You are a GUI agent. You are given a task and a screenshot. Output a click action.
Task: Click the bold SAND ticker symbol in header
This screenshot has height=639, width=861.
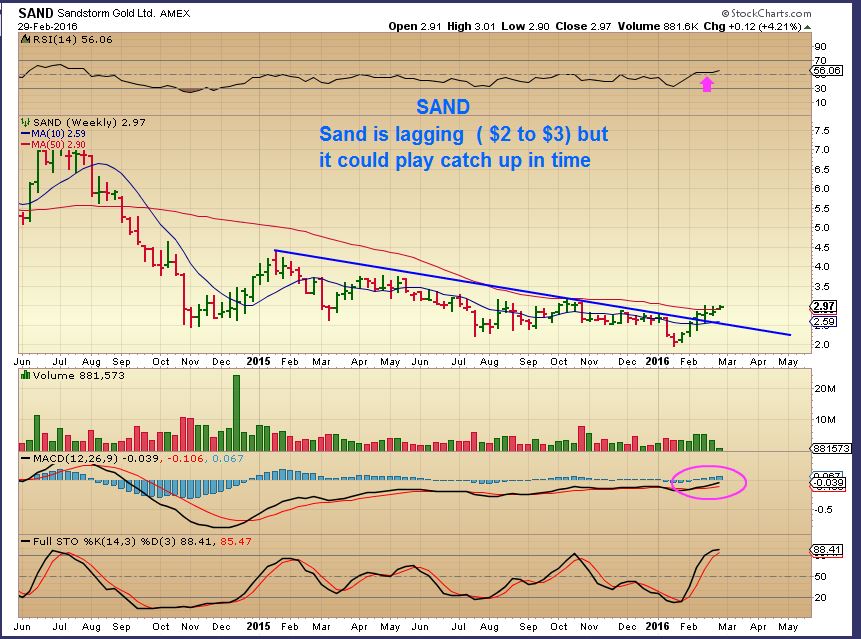[36, 13]
